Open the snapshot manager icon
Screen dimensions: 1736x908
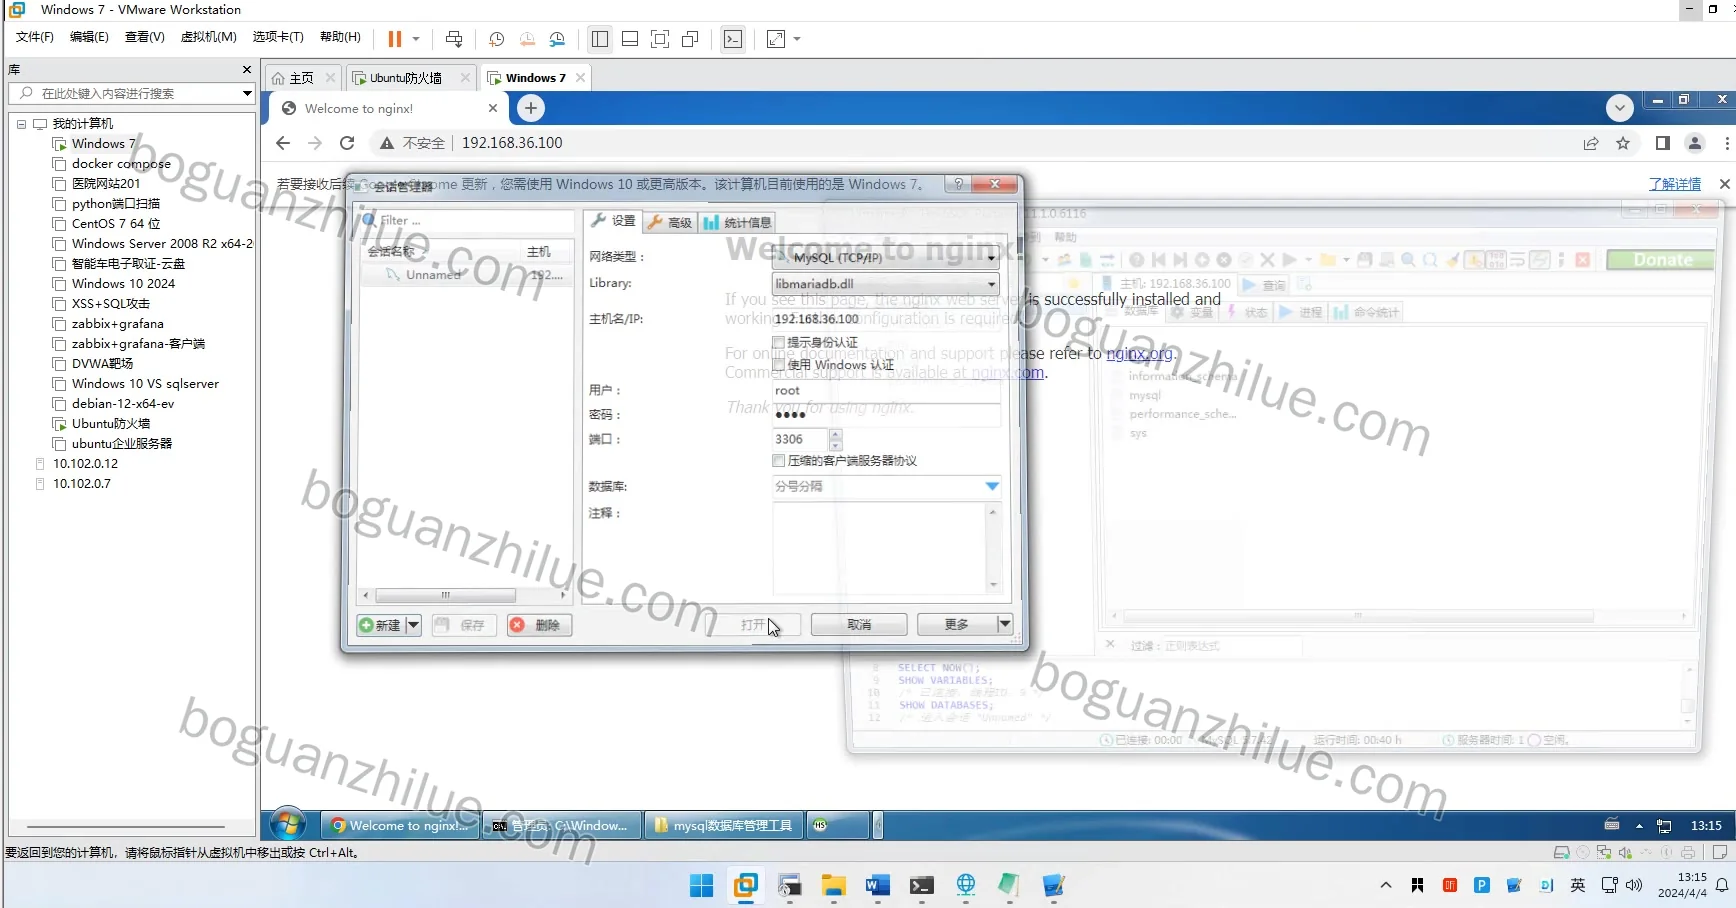click(557, 39)
